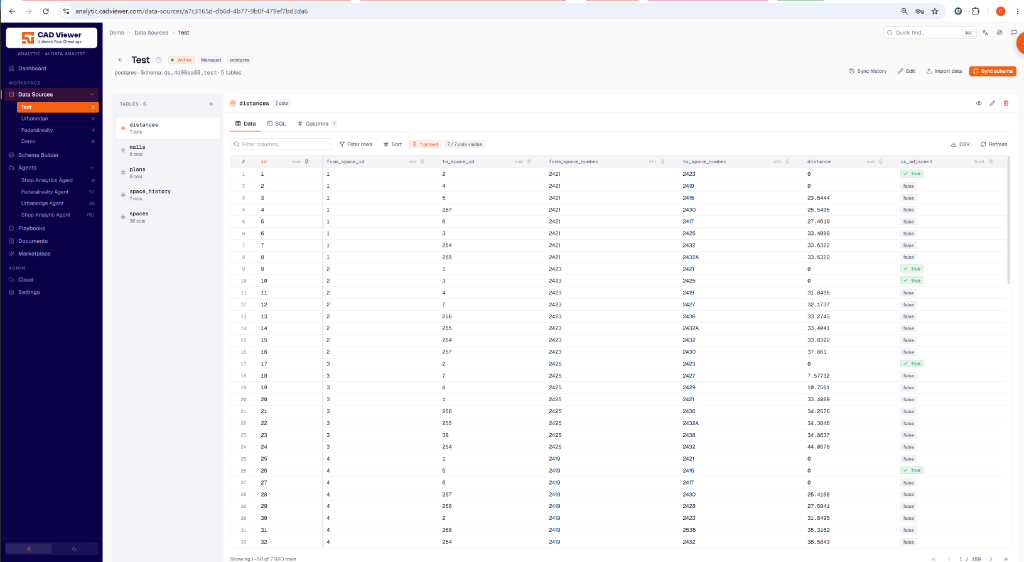Screen dimensions: 1024x562
Task: Delete distances table with red trash icon
Action: point(1006,103)
